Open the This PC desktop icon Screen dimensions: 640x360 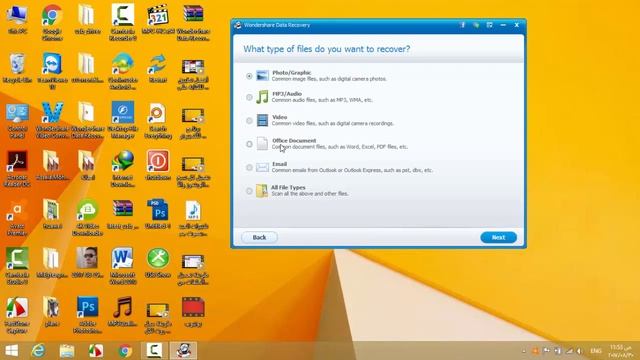tap(17, 19)
